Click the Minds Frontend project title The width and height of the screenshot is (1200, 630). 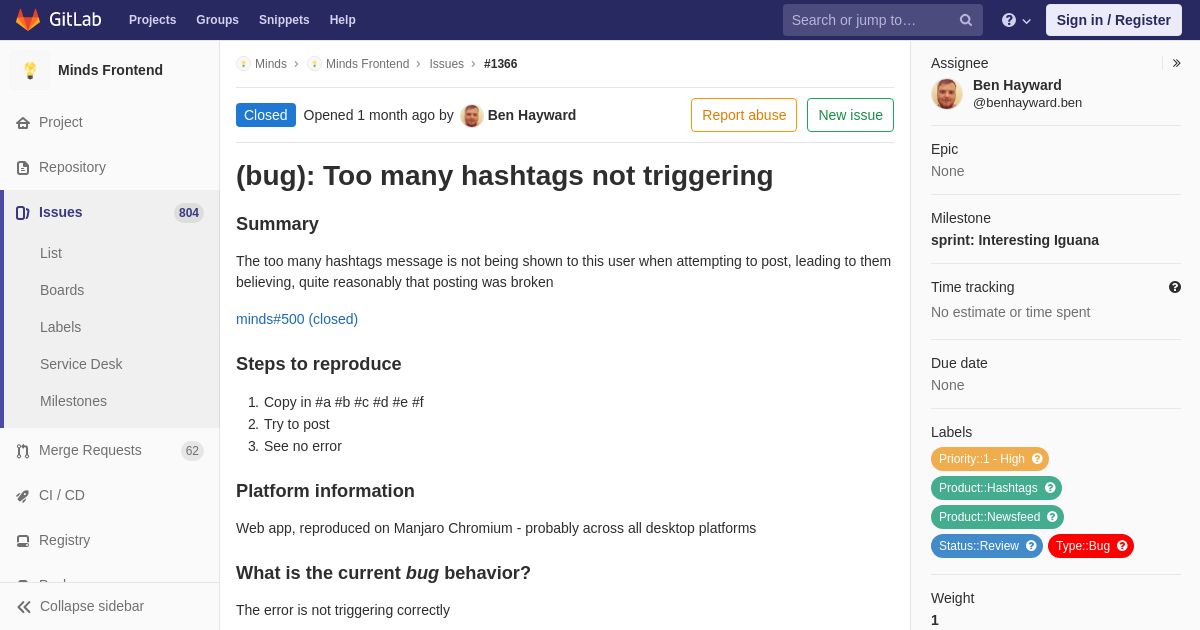click(110, 70)
